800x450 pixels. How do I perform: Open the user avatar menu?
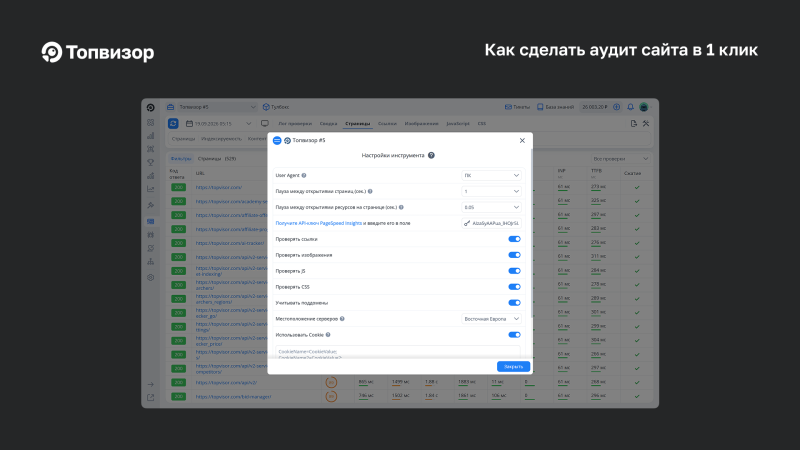pyautogui.click(x=644, y=107)
